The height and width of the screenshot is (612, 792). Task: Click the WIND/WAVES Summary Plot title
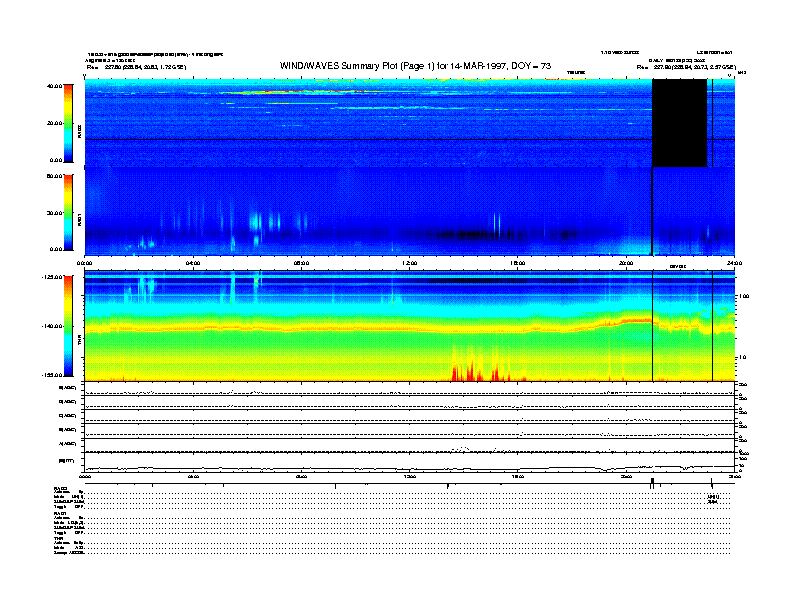pyautogui.click(x=415, y=66)
